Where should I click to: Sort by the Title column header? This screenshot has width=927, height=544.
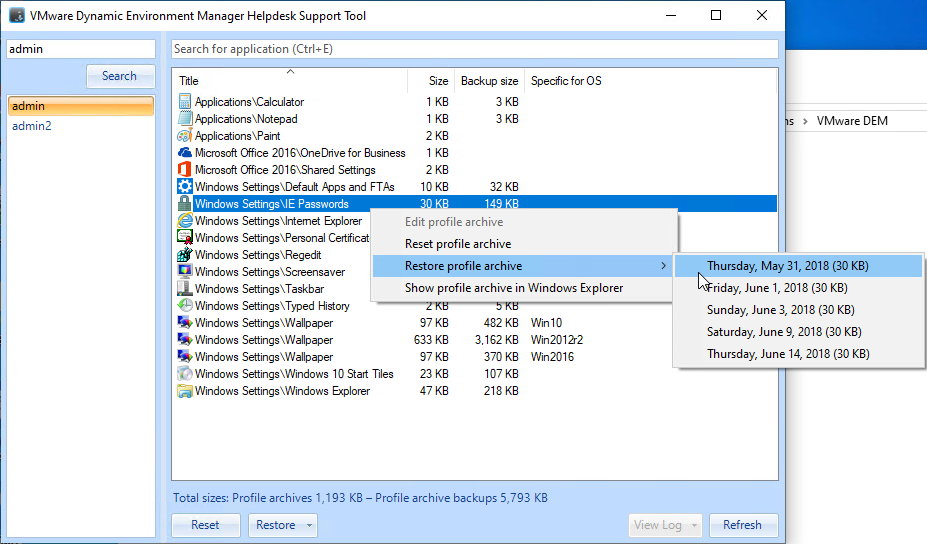(x=290, y=81)
